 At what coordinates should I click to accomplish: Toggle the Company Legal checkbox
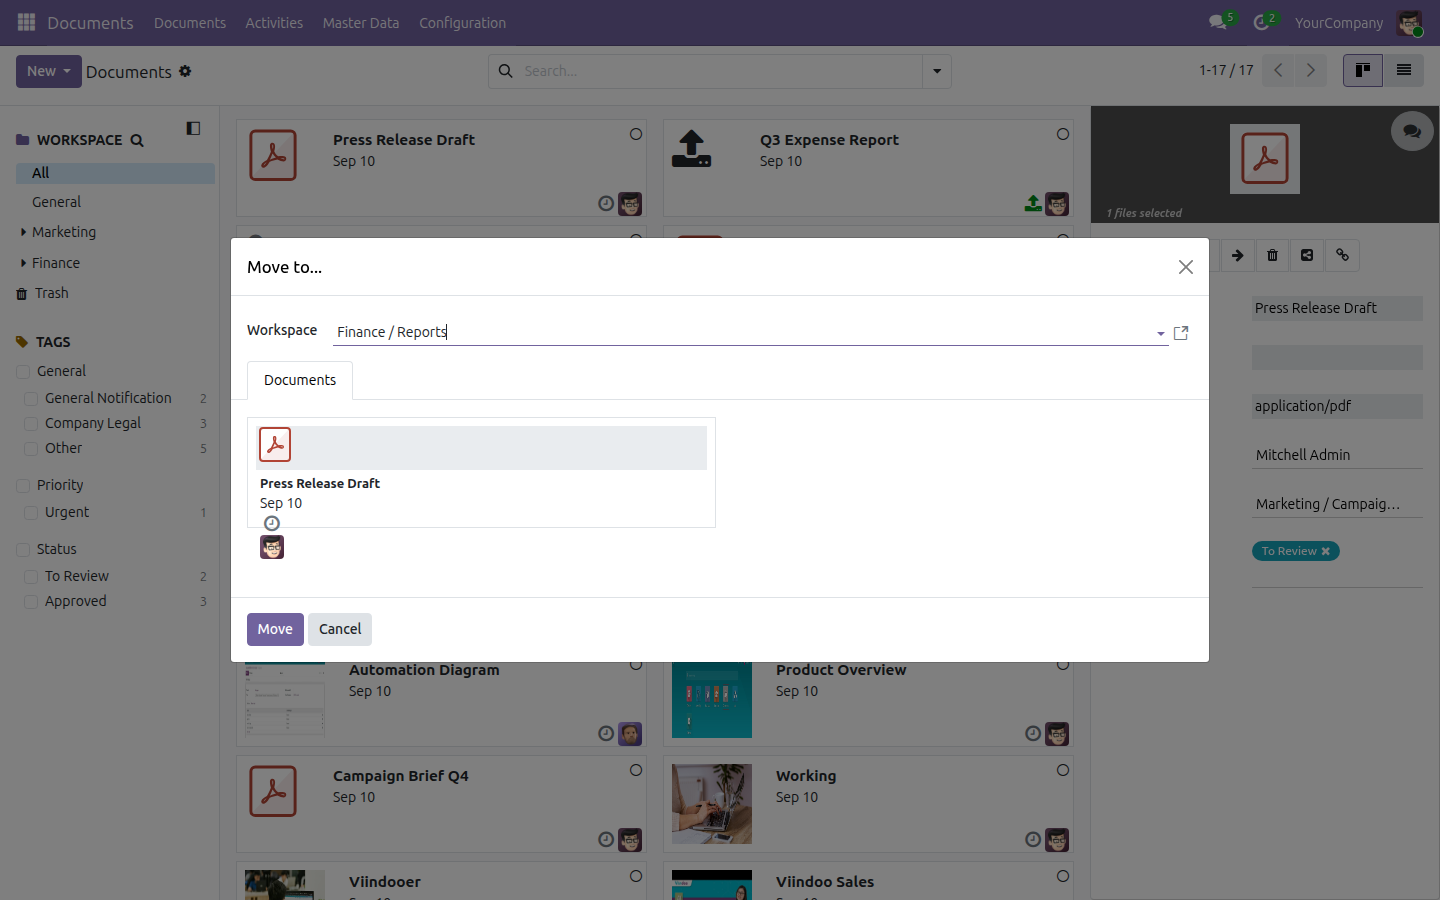coord(31,424)
